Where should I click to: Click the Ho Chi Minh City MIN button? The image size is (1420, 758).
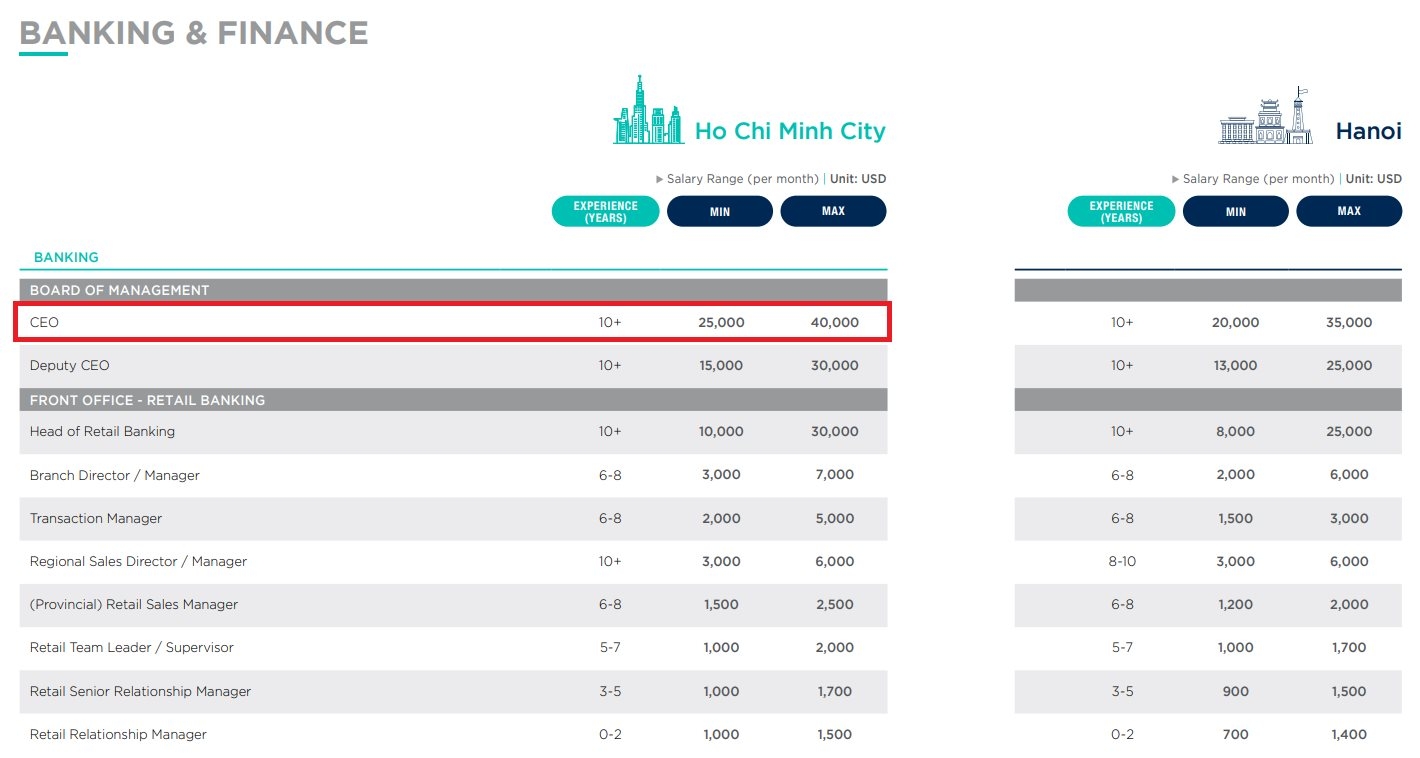click(x=720, y=212)
